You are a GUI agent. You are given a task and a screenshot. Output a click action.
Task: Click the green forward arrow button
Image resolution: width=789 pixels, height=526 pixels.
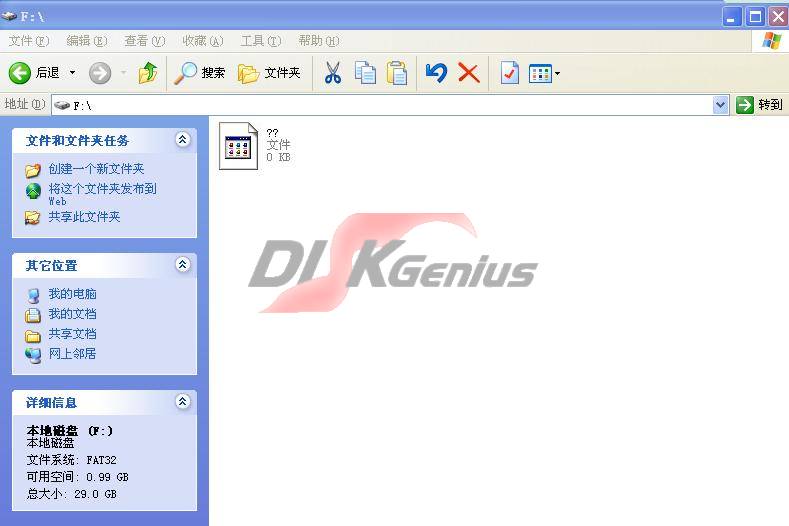100,73
